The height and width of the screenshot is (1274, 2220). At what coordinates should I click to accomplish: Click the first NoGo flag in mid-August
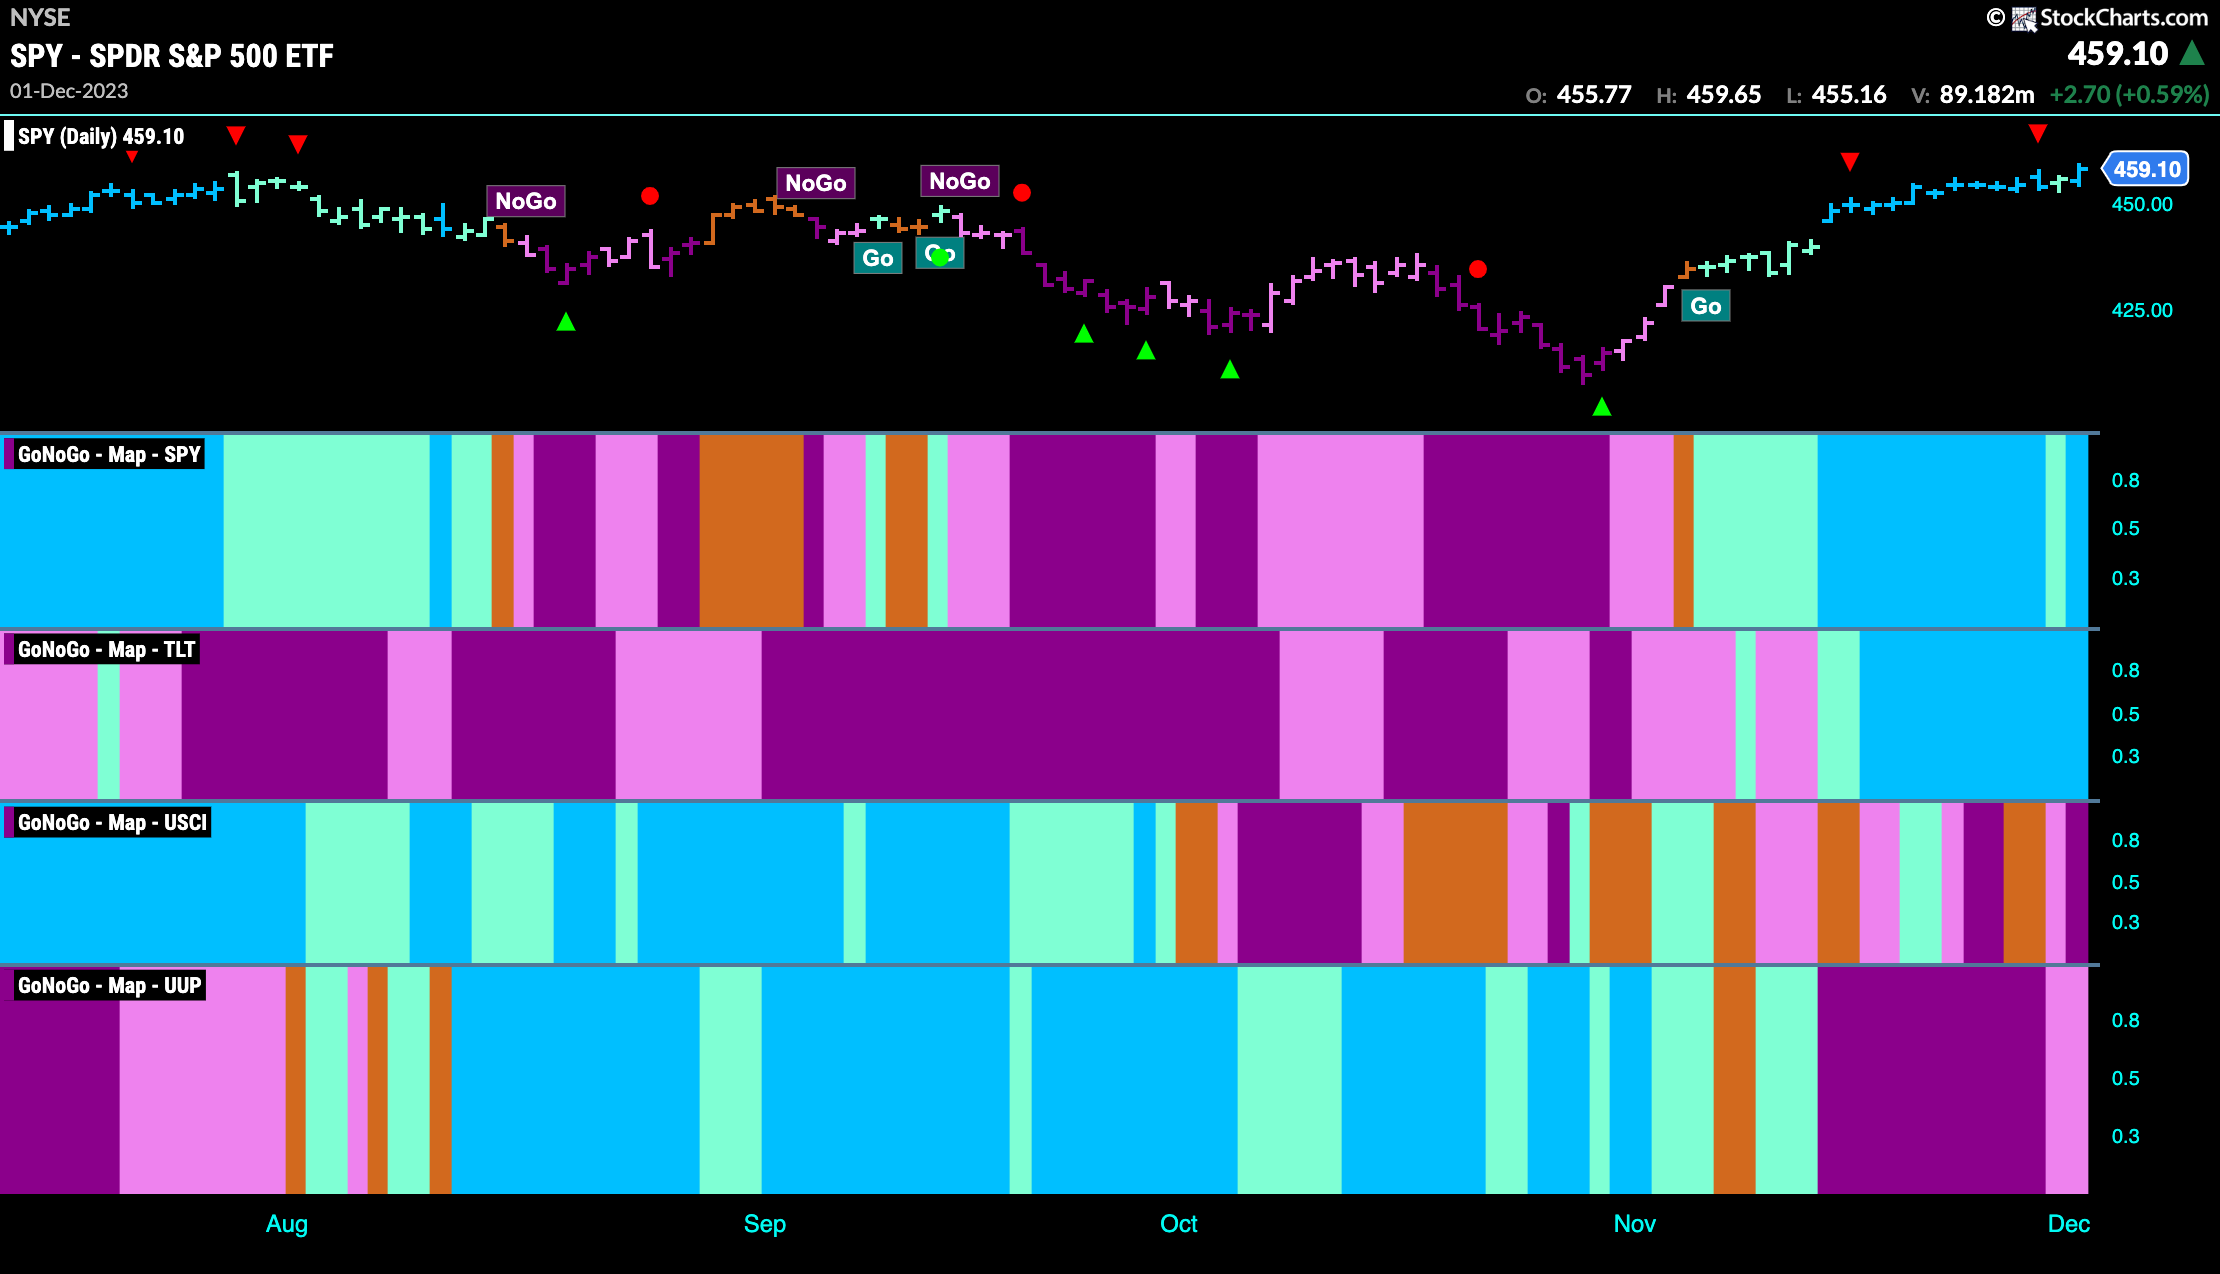[526, 201]
